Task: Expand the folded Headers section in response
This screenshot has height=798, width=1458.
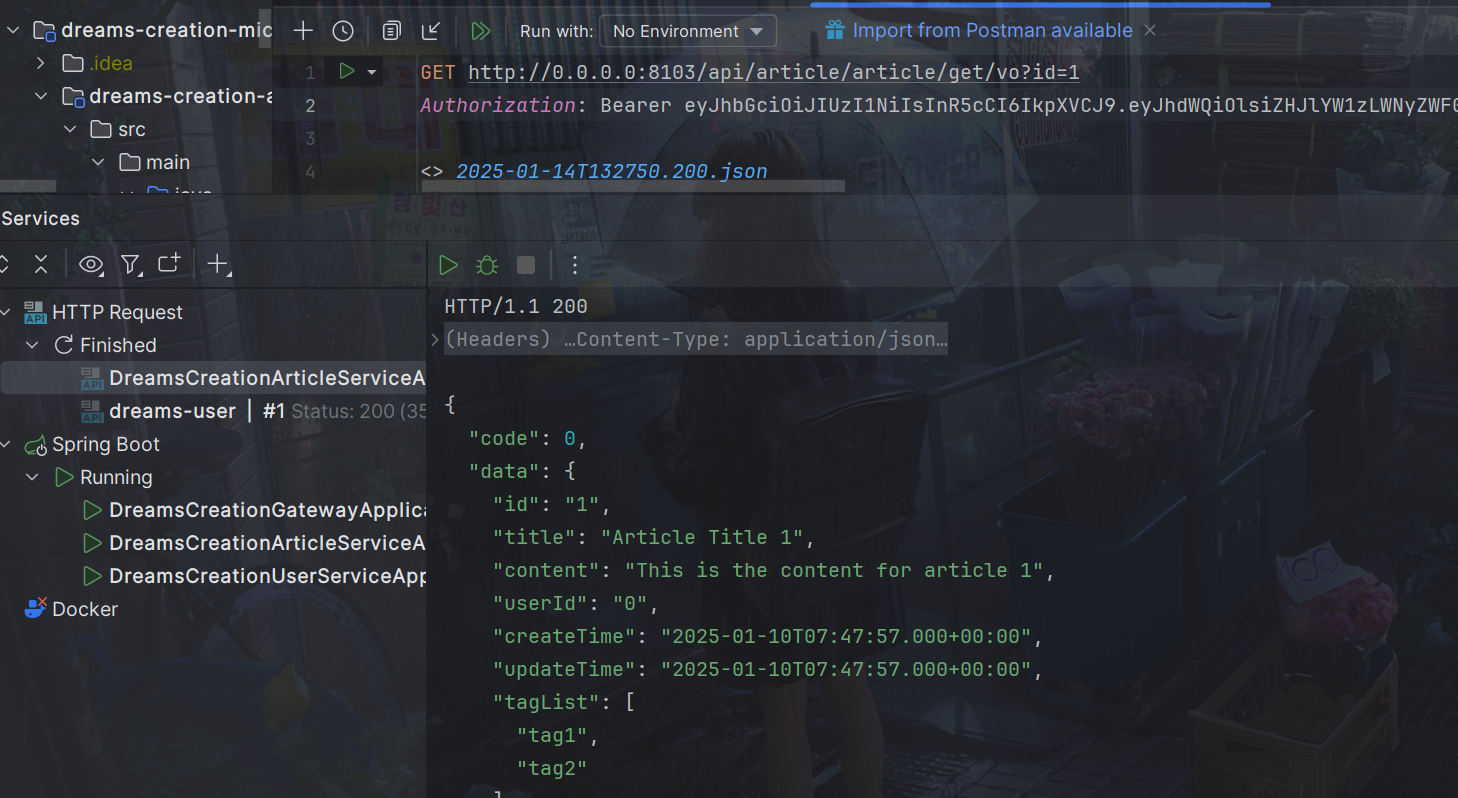Action: (x=435, y=339)
